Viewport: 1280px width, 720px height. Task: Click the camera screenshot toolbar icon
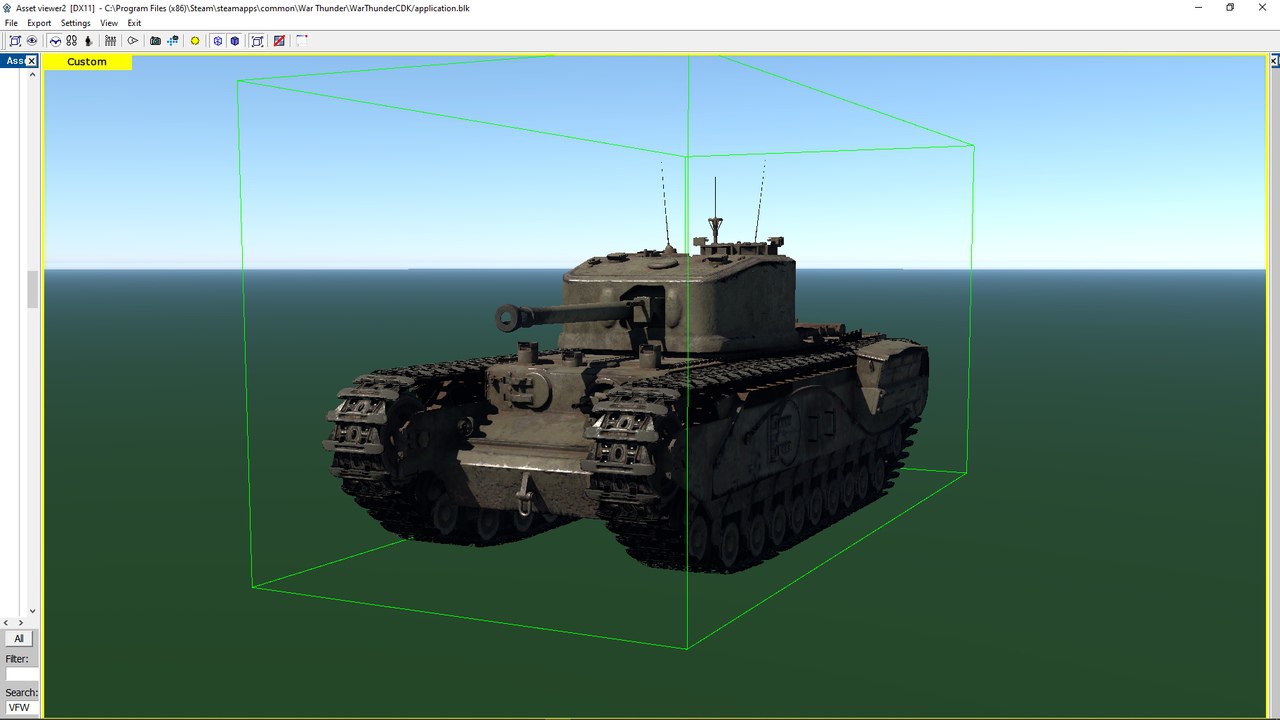pyautogui.click(x=155, y=41)
